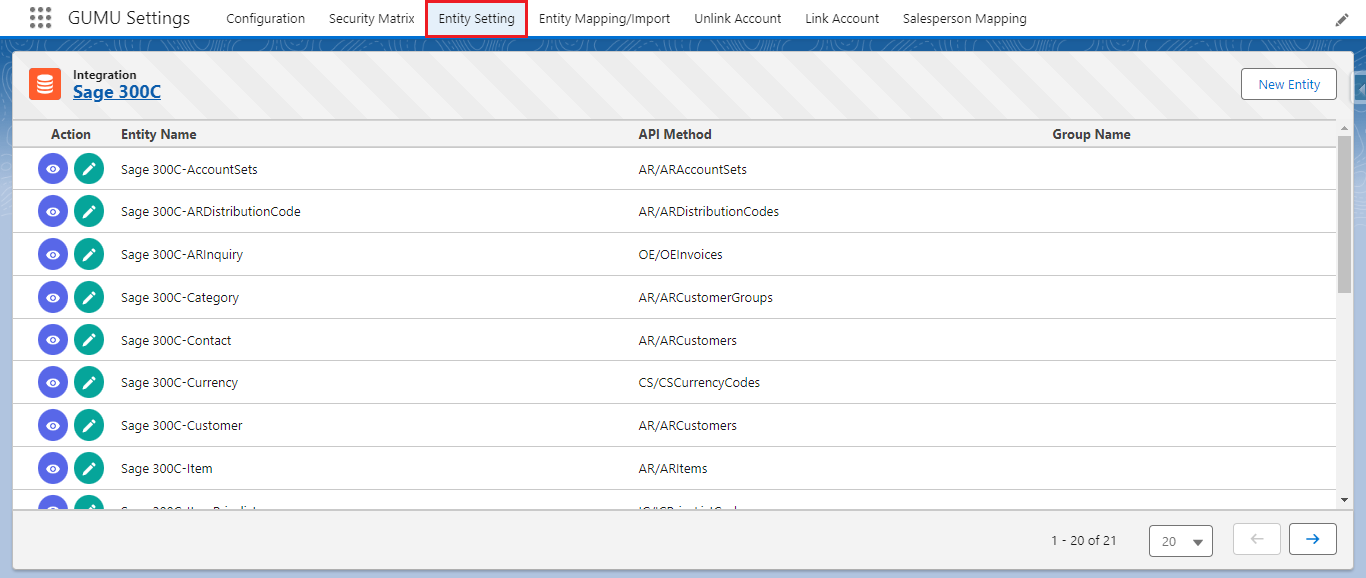Click the eye icon for Sage 300C-Customer
Viewport: 1366px width, 578px height.
coord(53,425)
